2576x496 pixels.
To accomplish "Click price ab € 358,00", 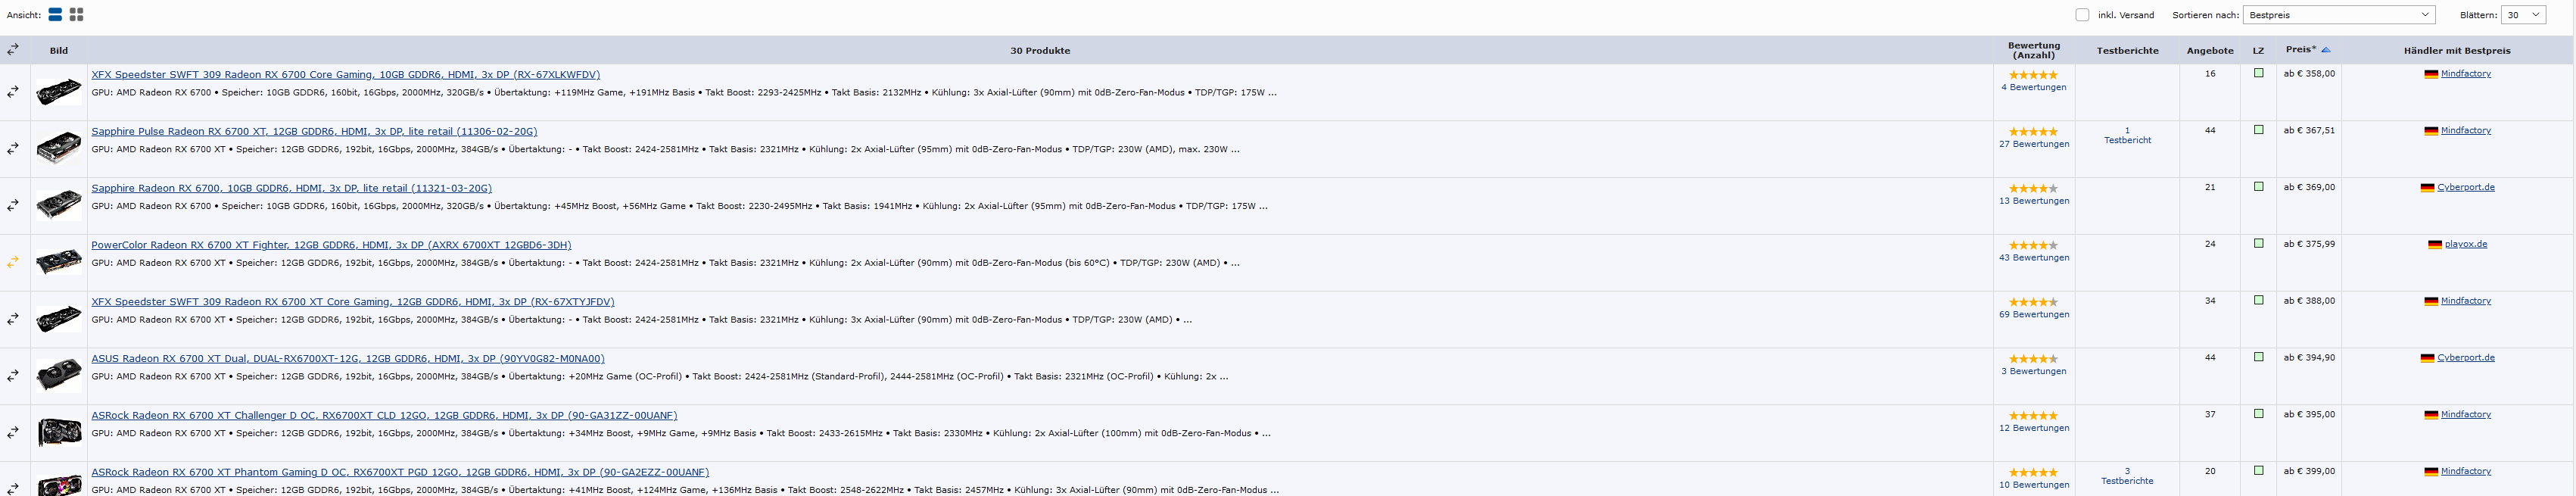I will [x=2309, y=74].
